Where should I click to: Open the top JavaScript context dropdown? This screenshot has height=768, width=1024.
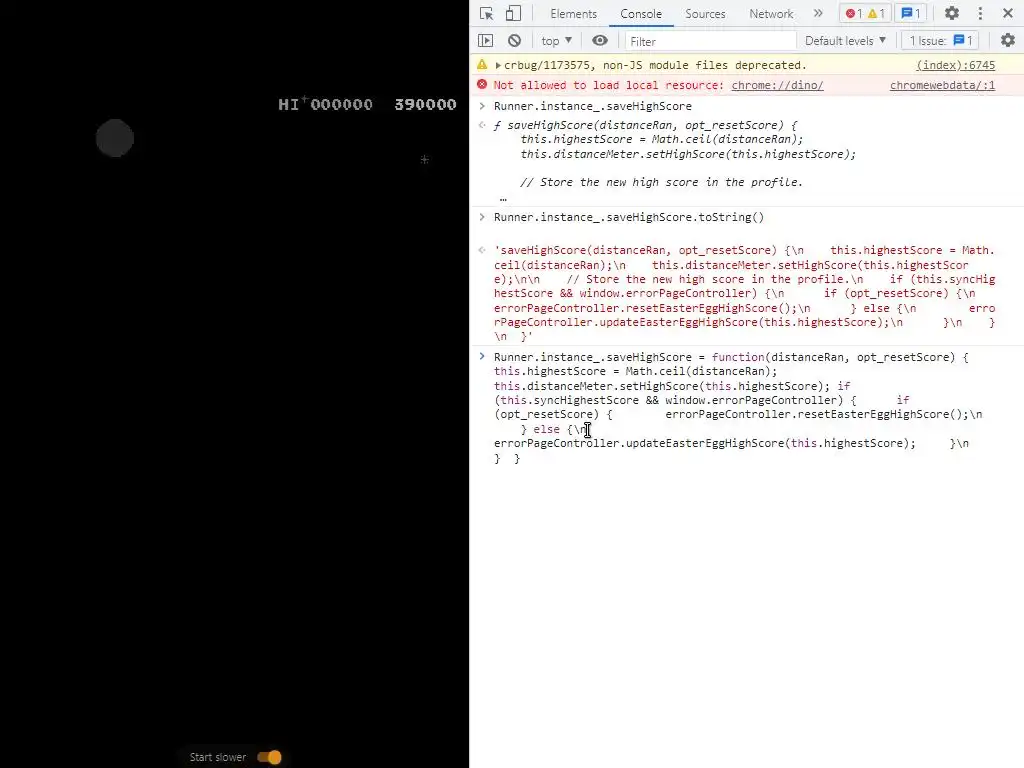pos(556,40)
